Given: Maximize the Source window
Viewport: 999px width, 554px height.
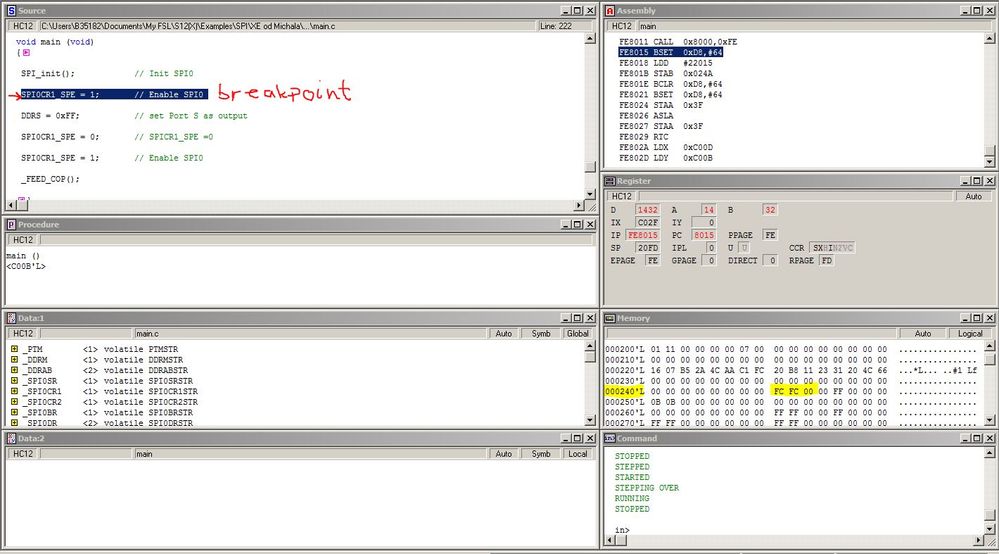Looking at the screenshot, I should coord(577,11).
